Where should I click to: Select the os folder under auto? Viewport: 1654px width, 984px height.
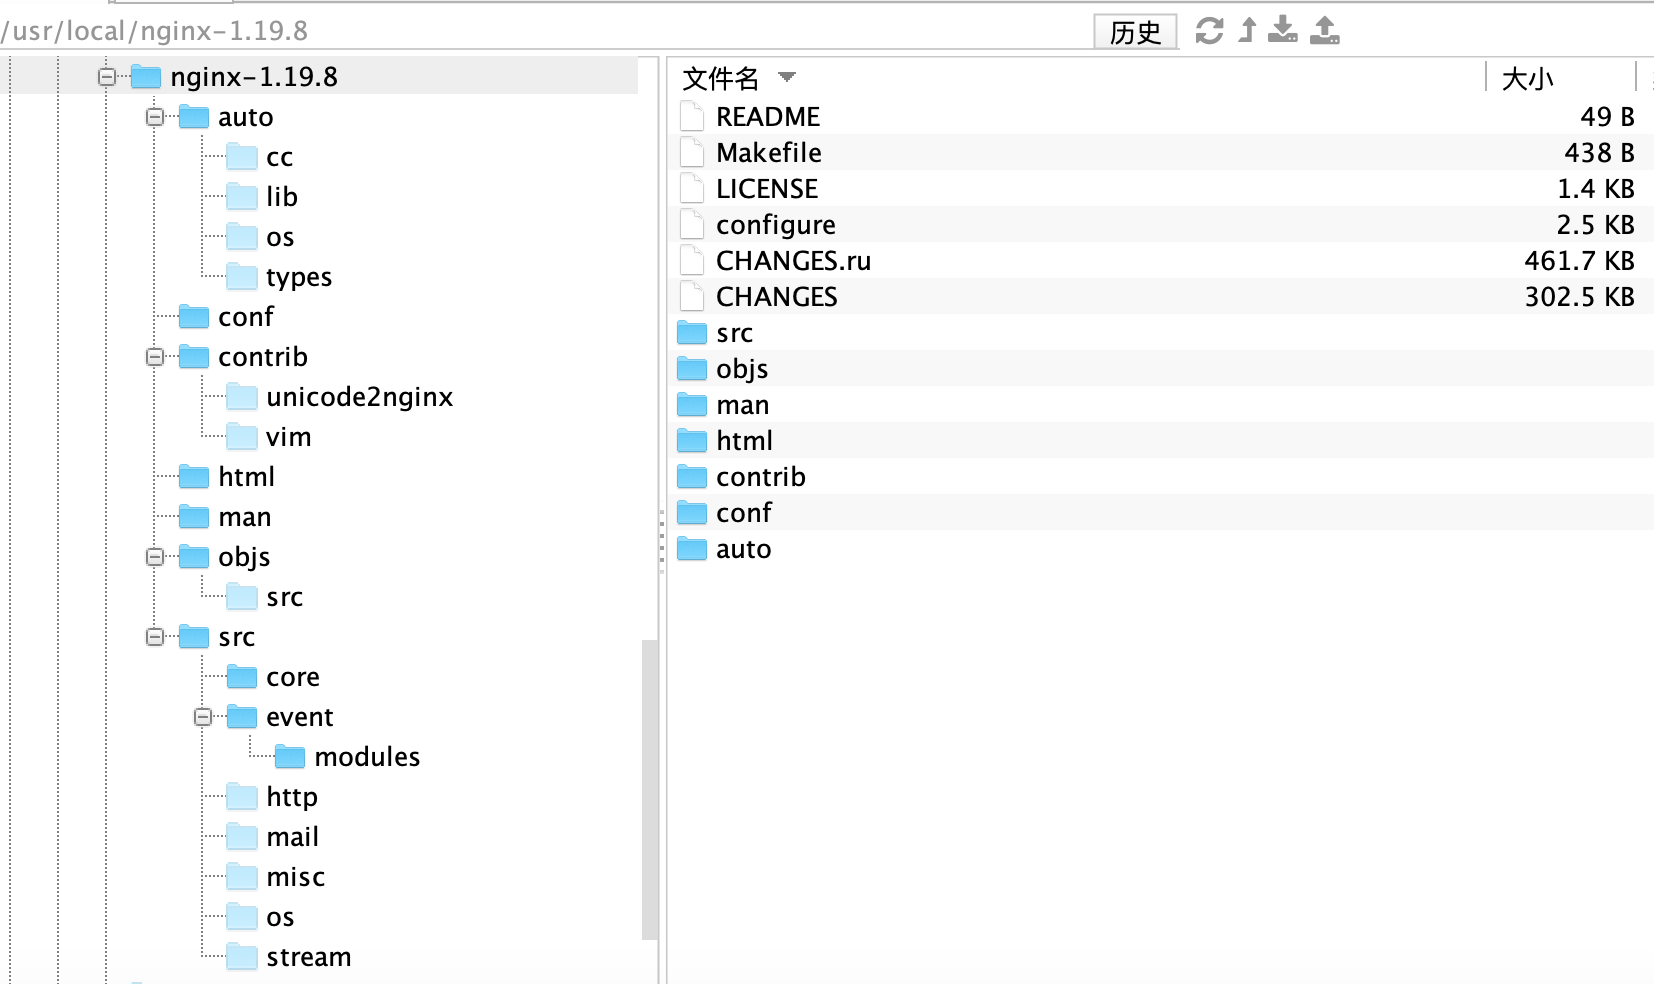pyautogui.click(x=260, y=237)
